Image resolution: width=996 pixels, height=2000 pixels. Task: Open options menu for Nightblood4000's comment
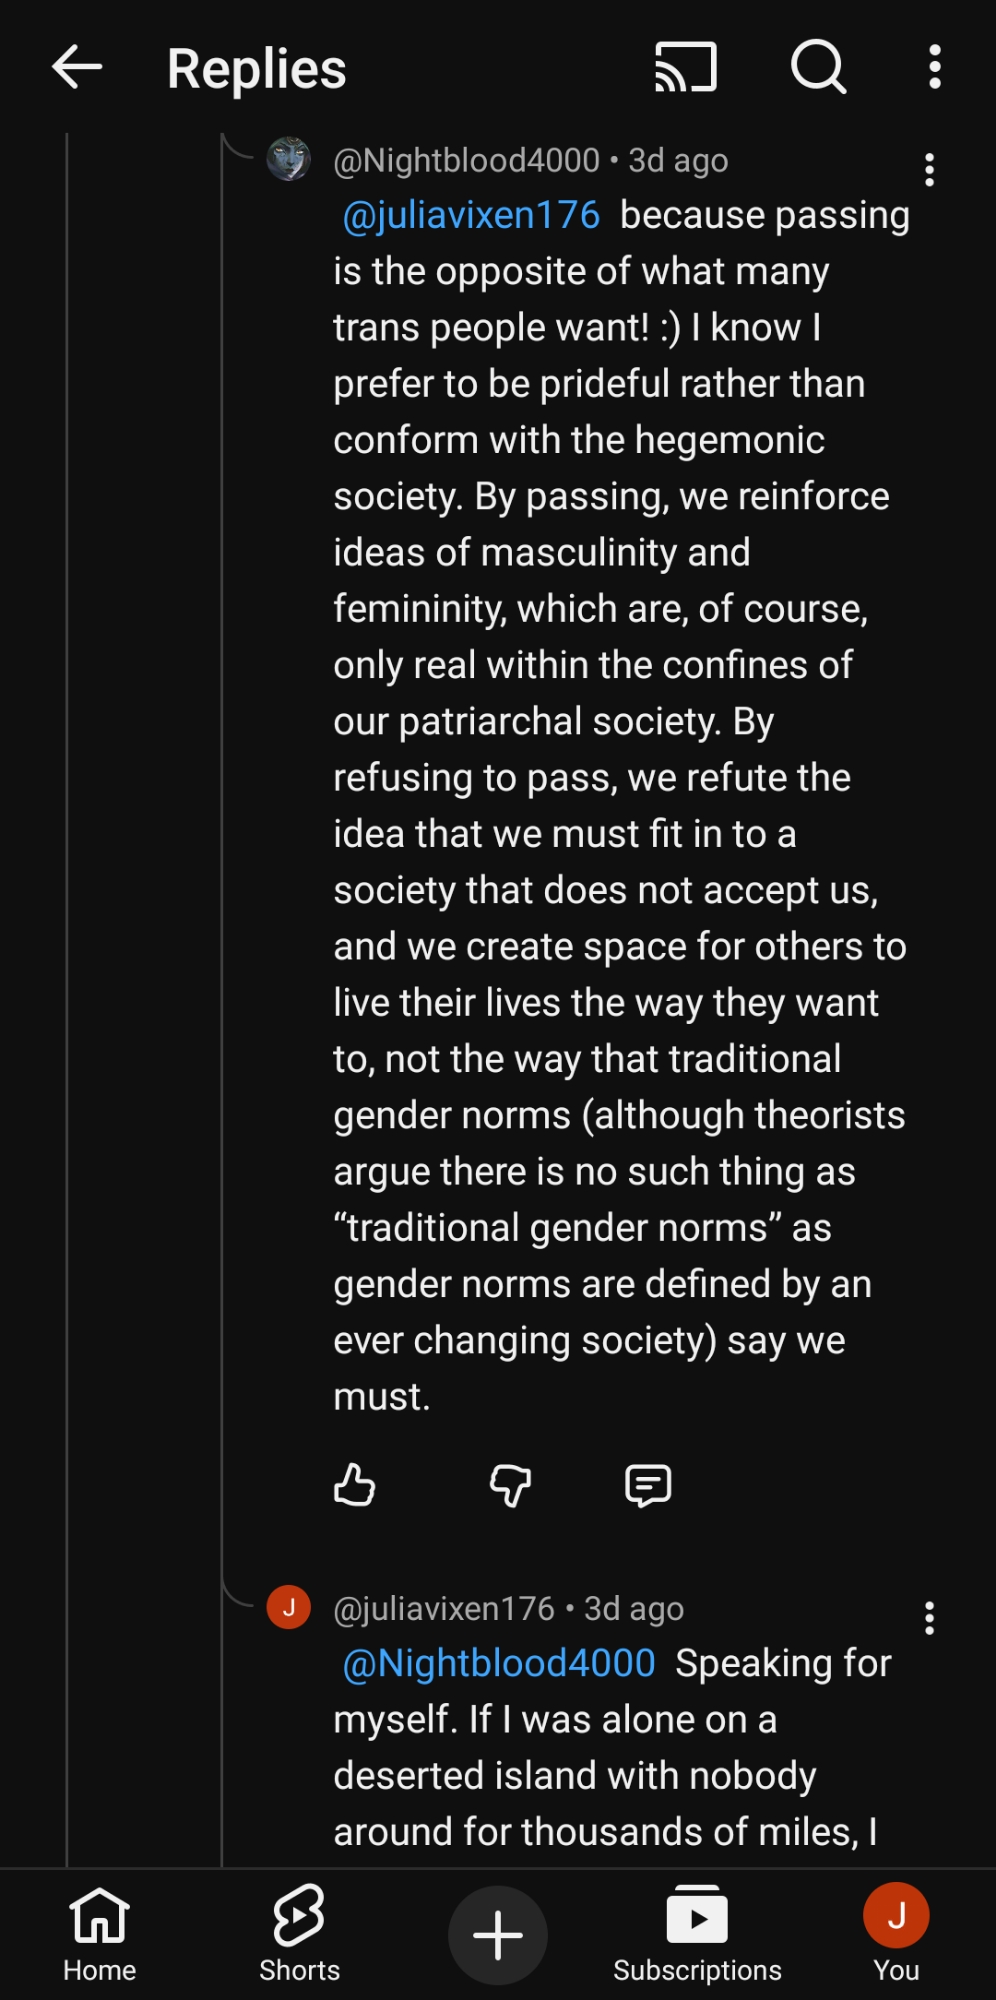[929, 170]
